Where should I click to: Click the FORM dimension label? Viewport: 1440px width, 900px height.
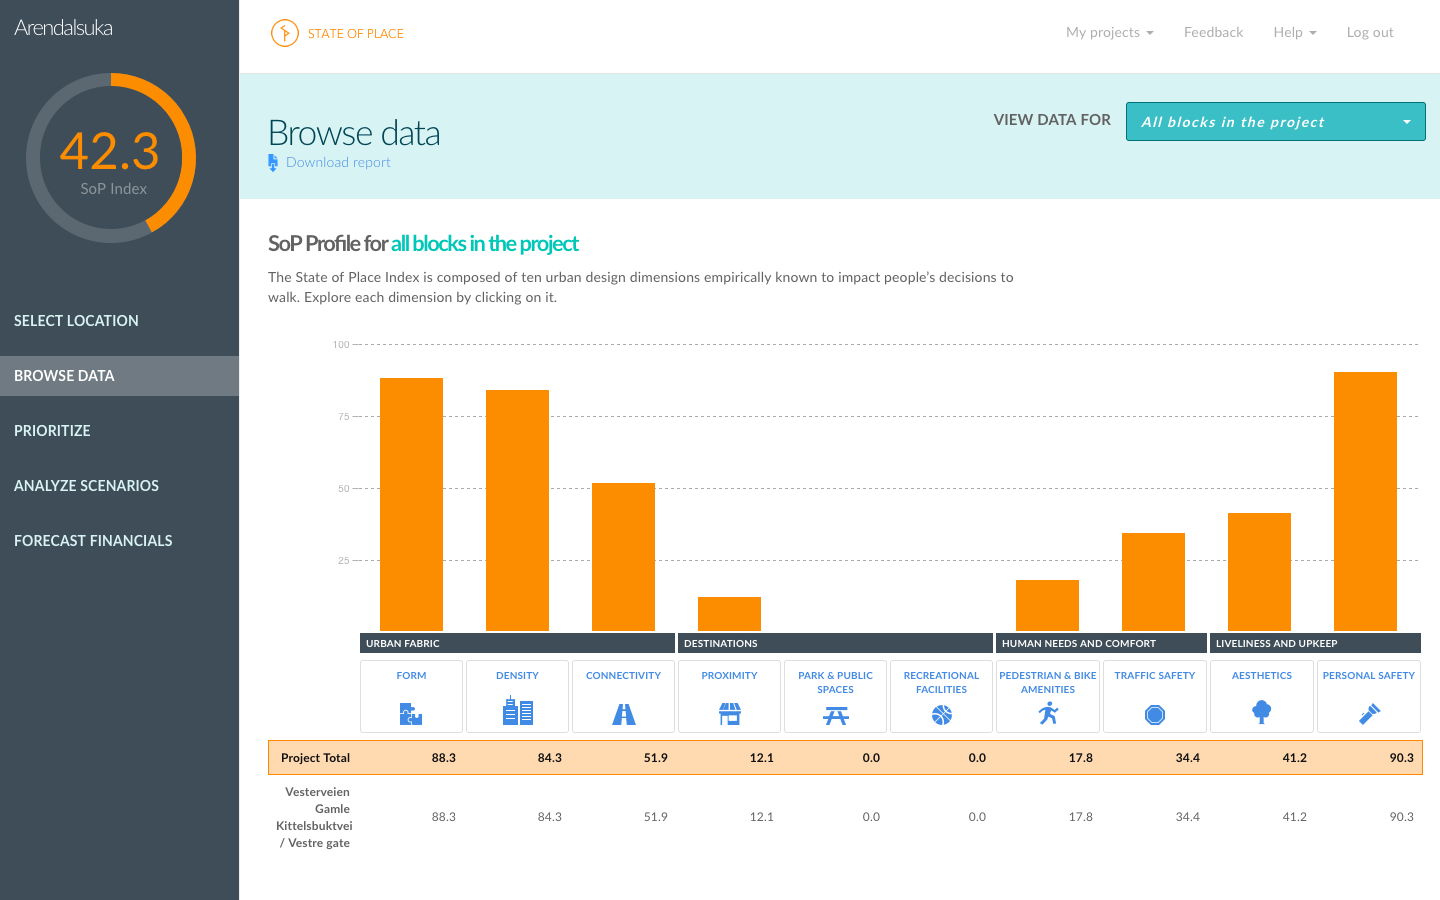411,676
